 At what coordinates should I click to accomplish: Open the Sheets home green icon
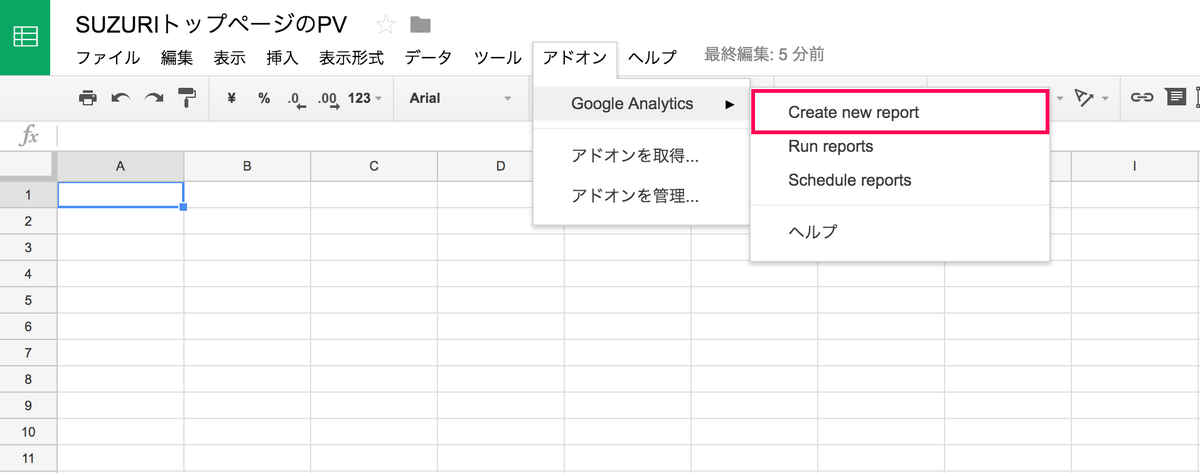point(25,37)
